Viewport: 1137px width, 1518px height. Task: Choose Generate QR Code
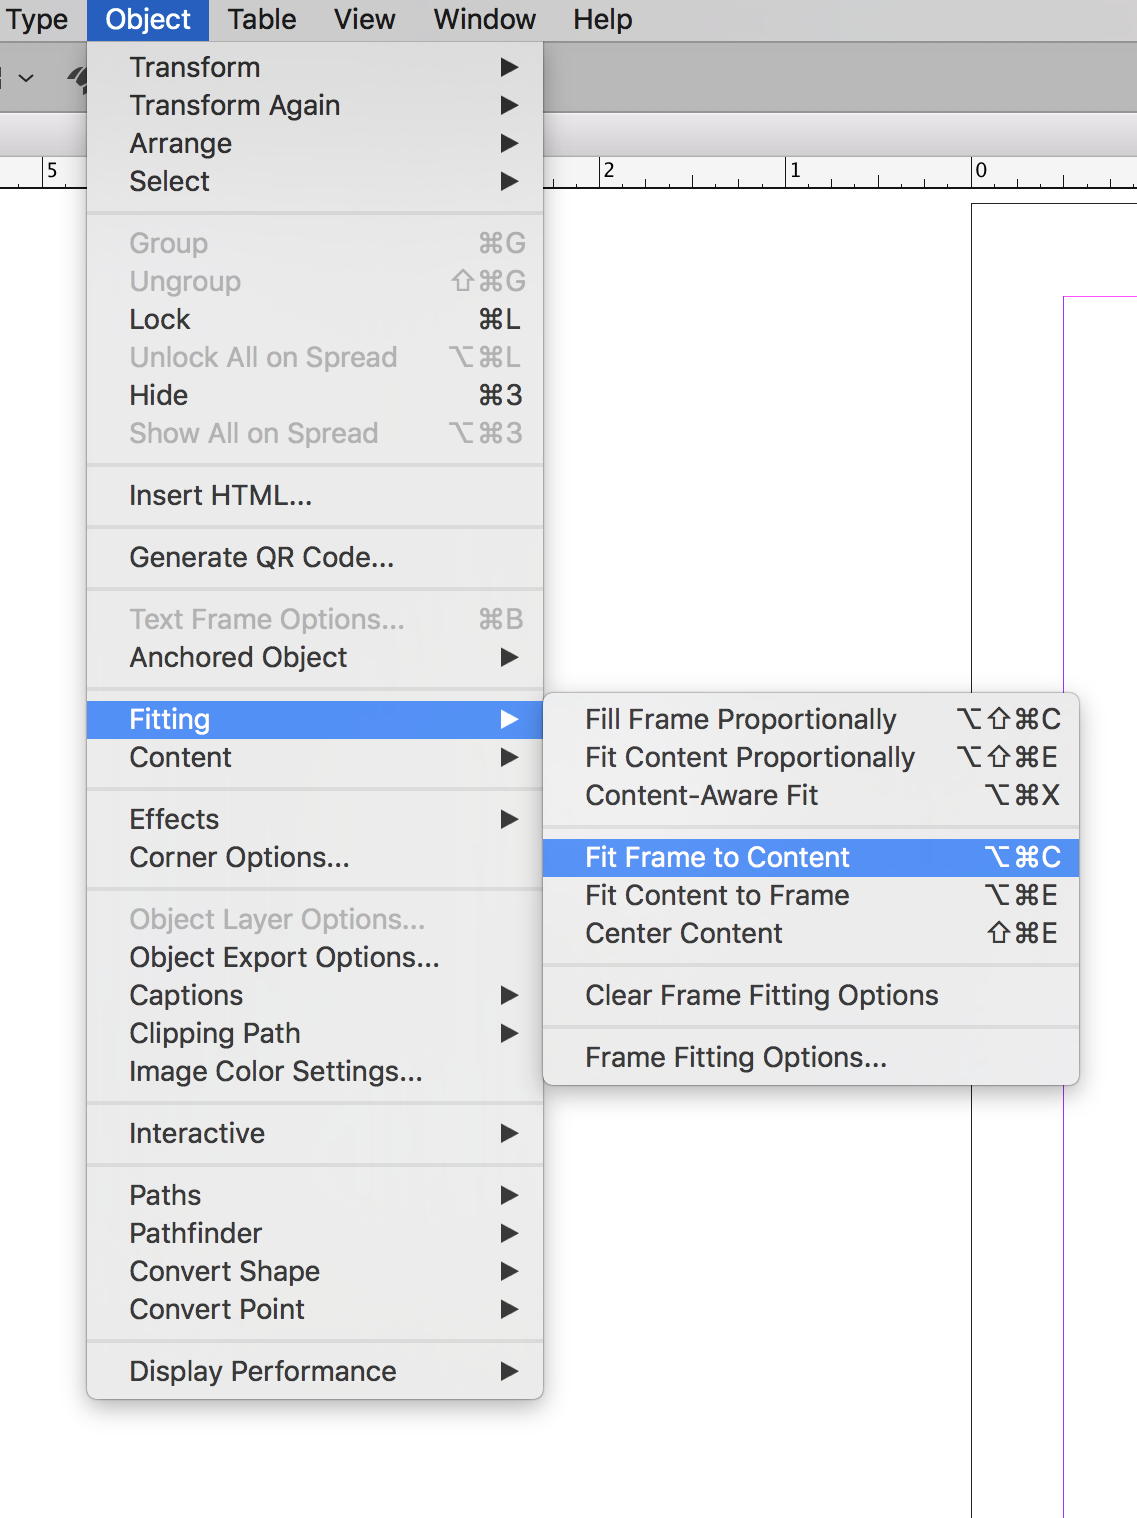pyautogui.click(x=262, y=557)
